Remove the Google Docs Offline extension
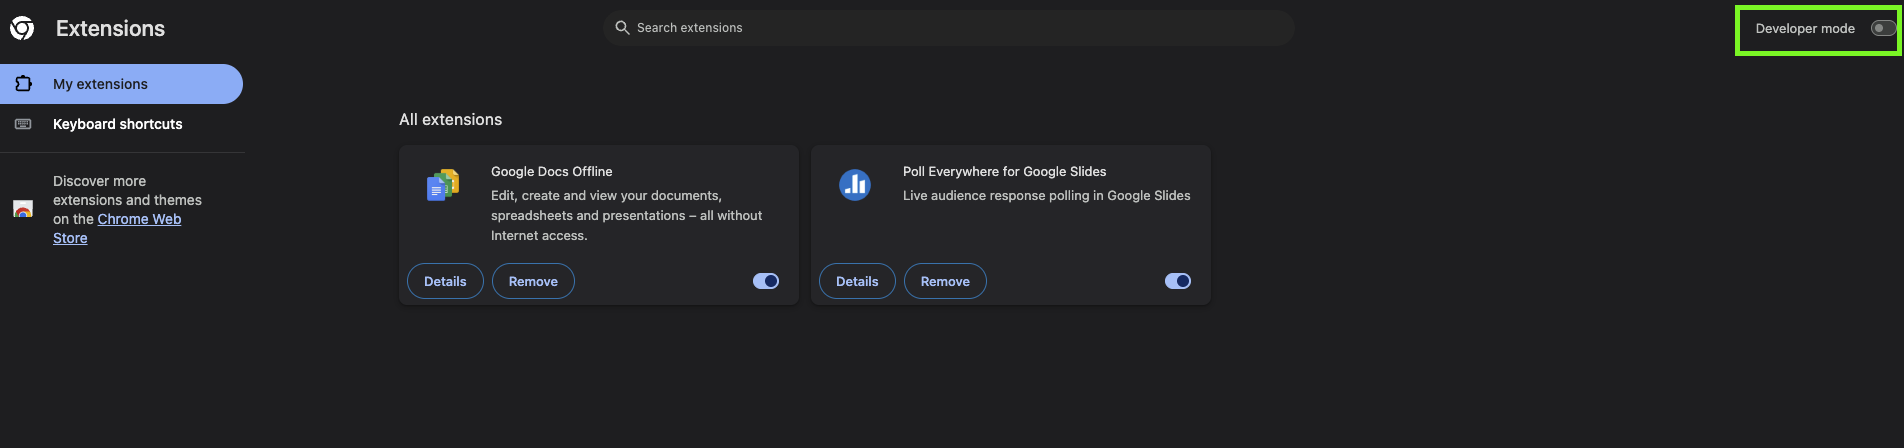This screenshot has height=448, width=1904. pyautogui.click(x=533, y=281)
